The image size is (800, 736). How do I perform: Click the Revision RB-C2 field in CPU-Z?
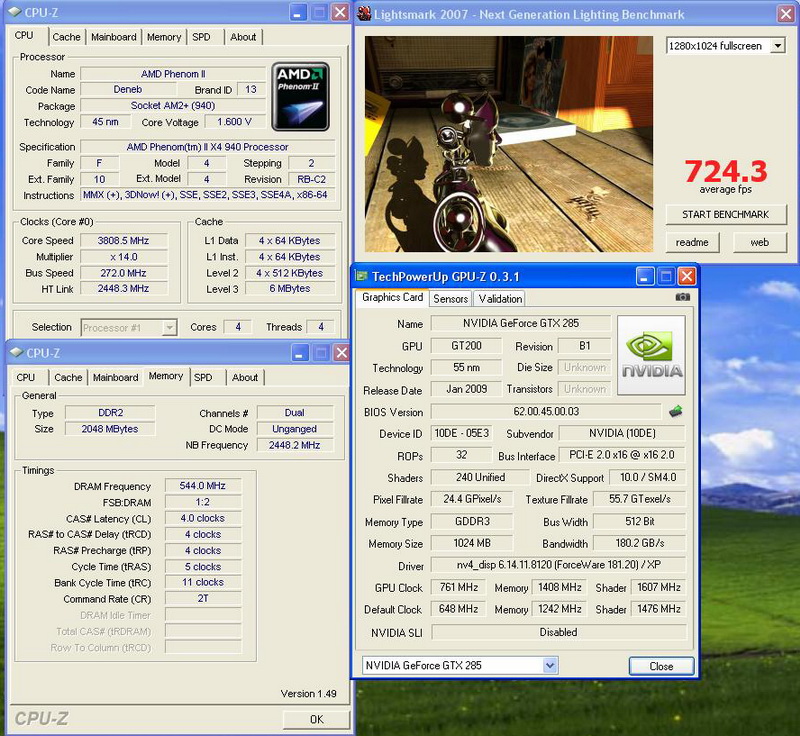pyautogui.click(x=311, y=180)
